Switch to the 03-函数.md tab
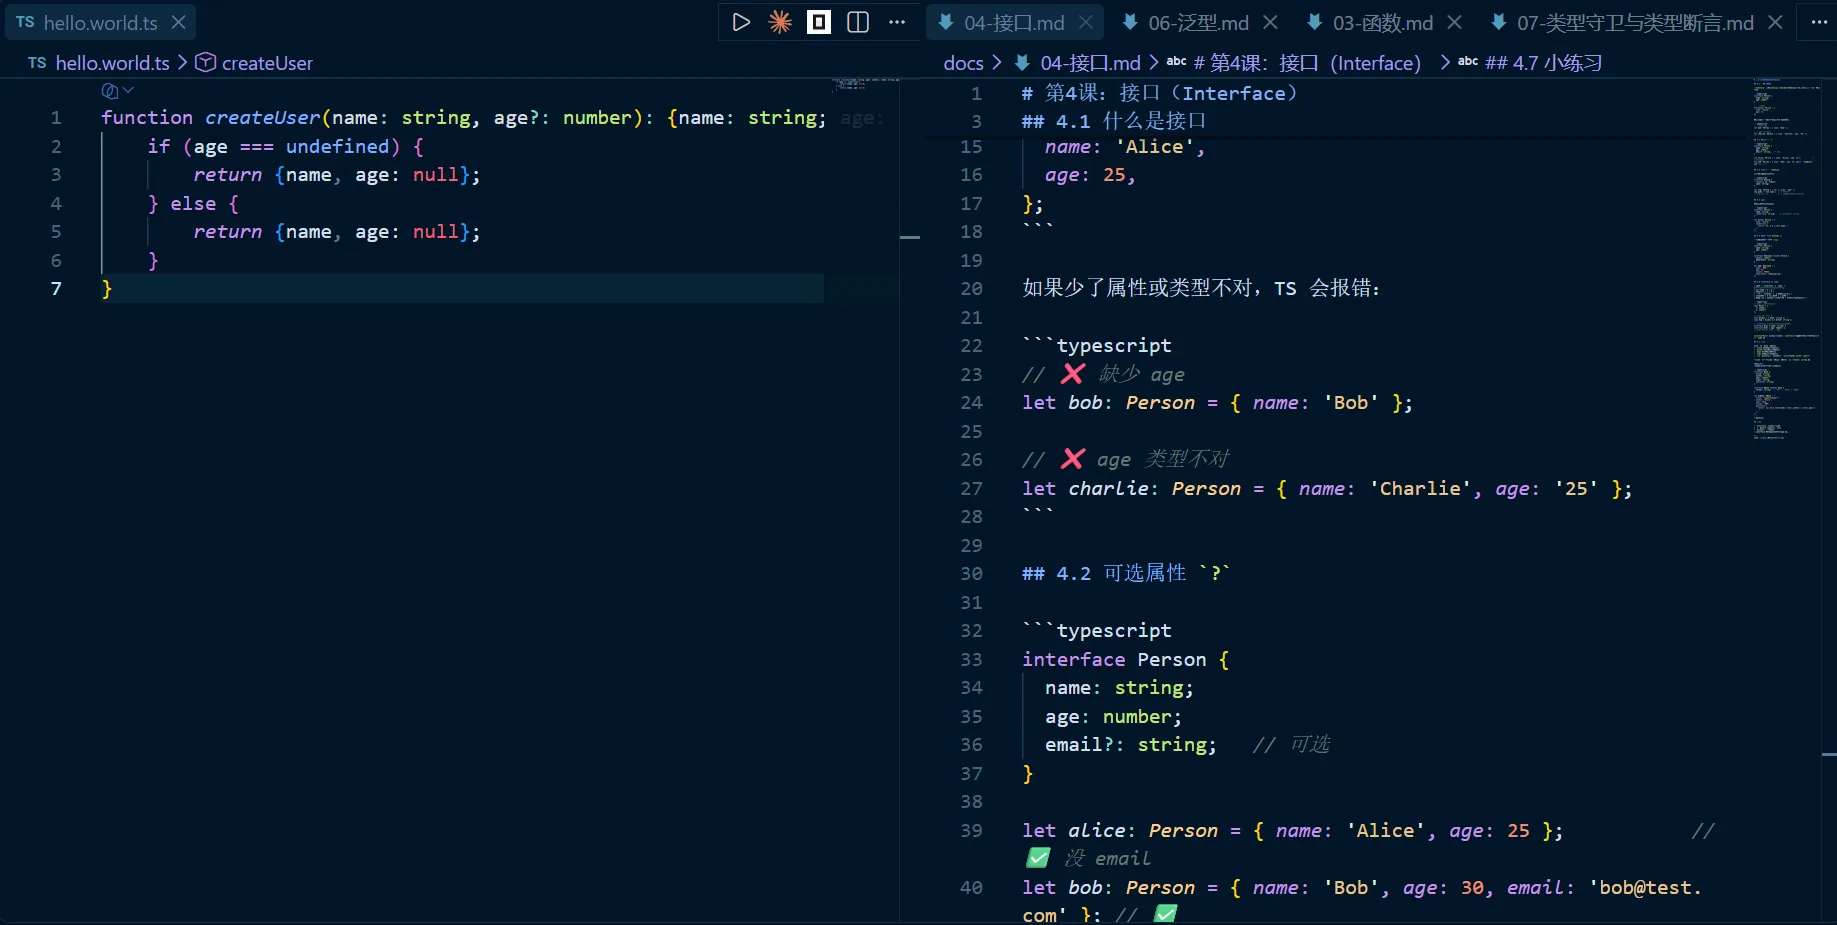Screen dimensions: 1837x925 point(1382,22)
